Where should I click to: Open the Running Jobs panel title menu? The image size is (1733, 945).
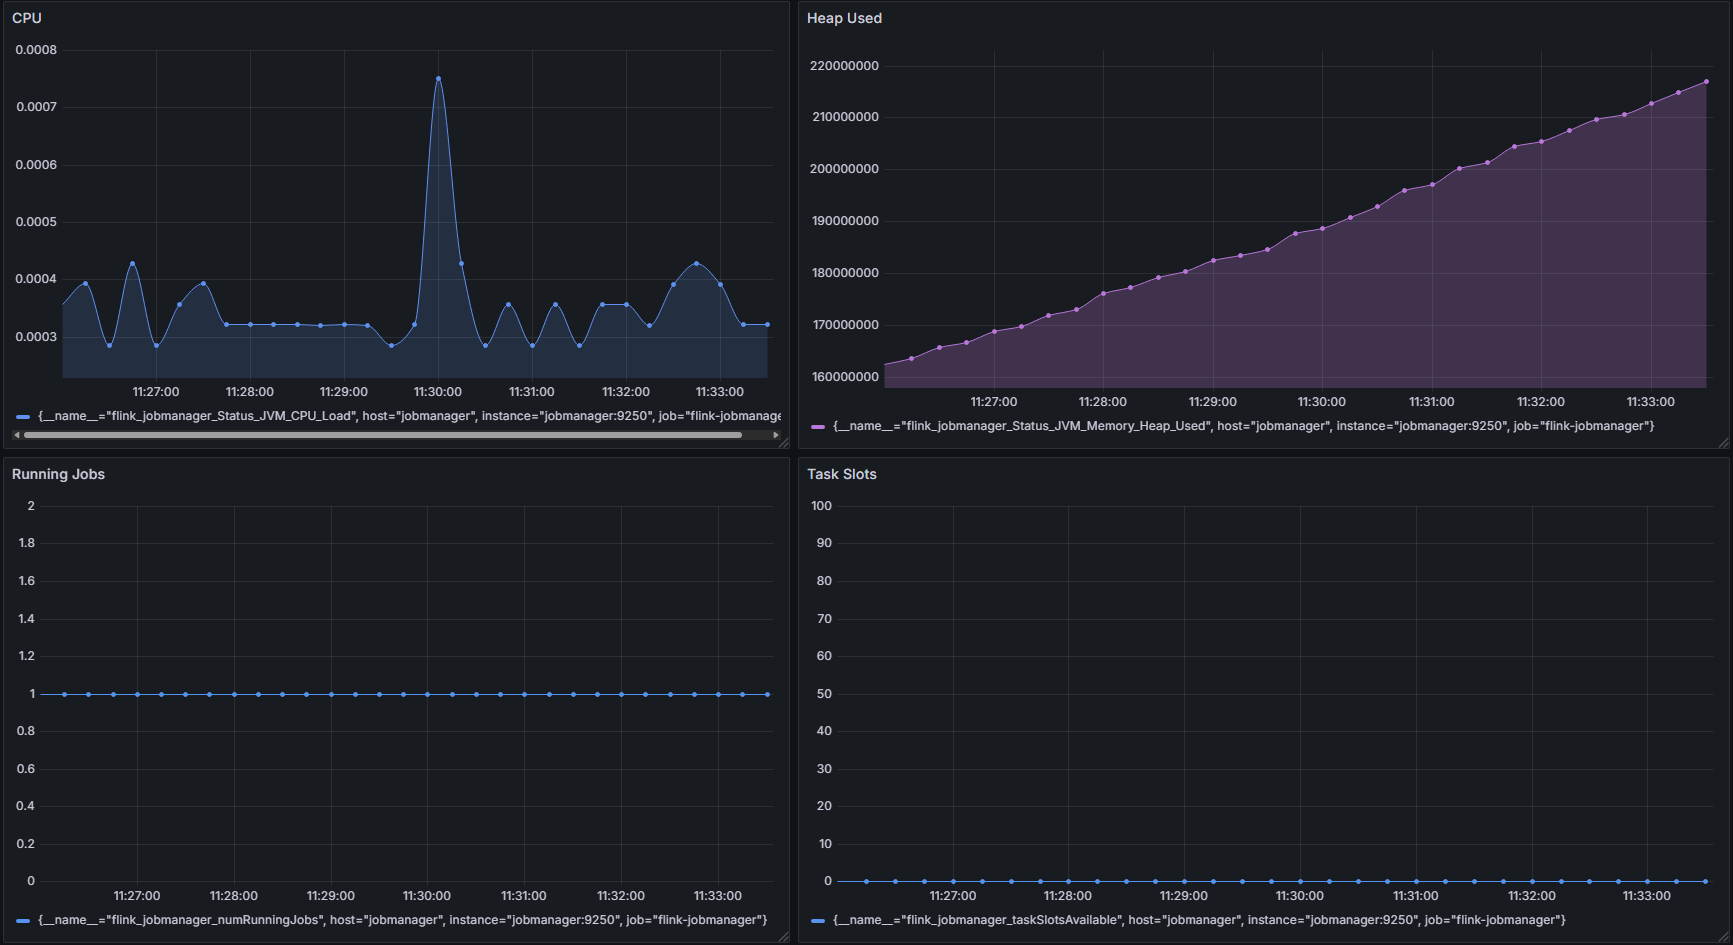click(58, 474)
